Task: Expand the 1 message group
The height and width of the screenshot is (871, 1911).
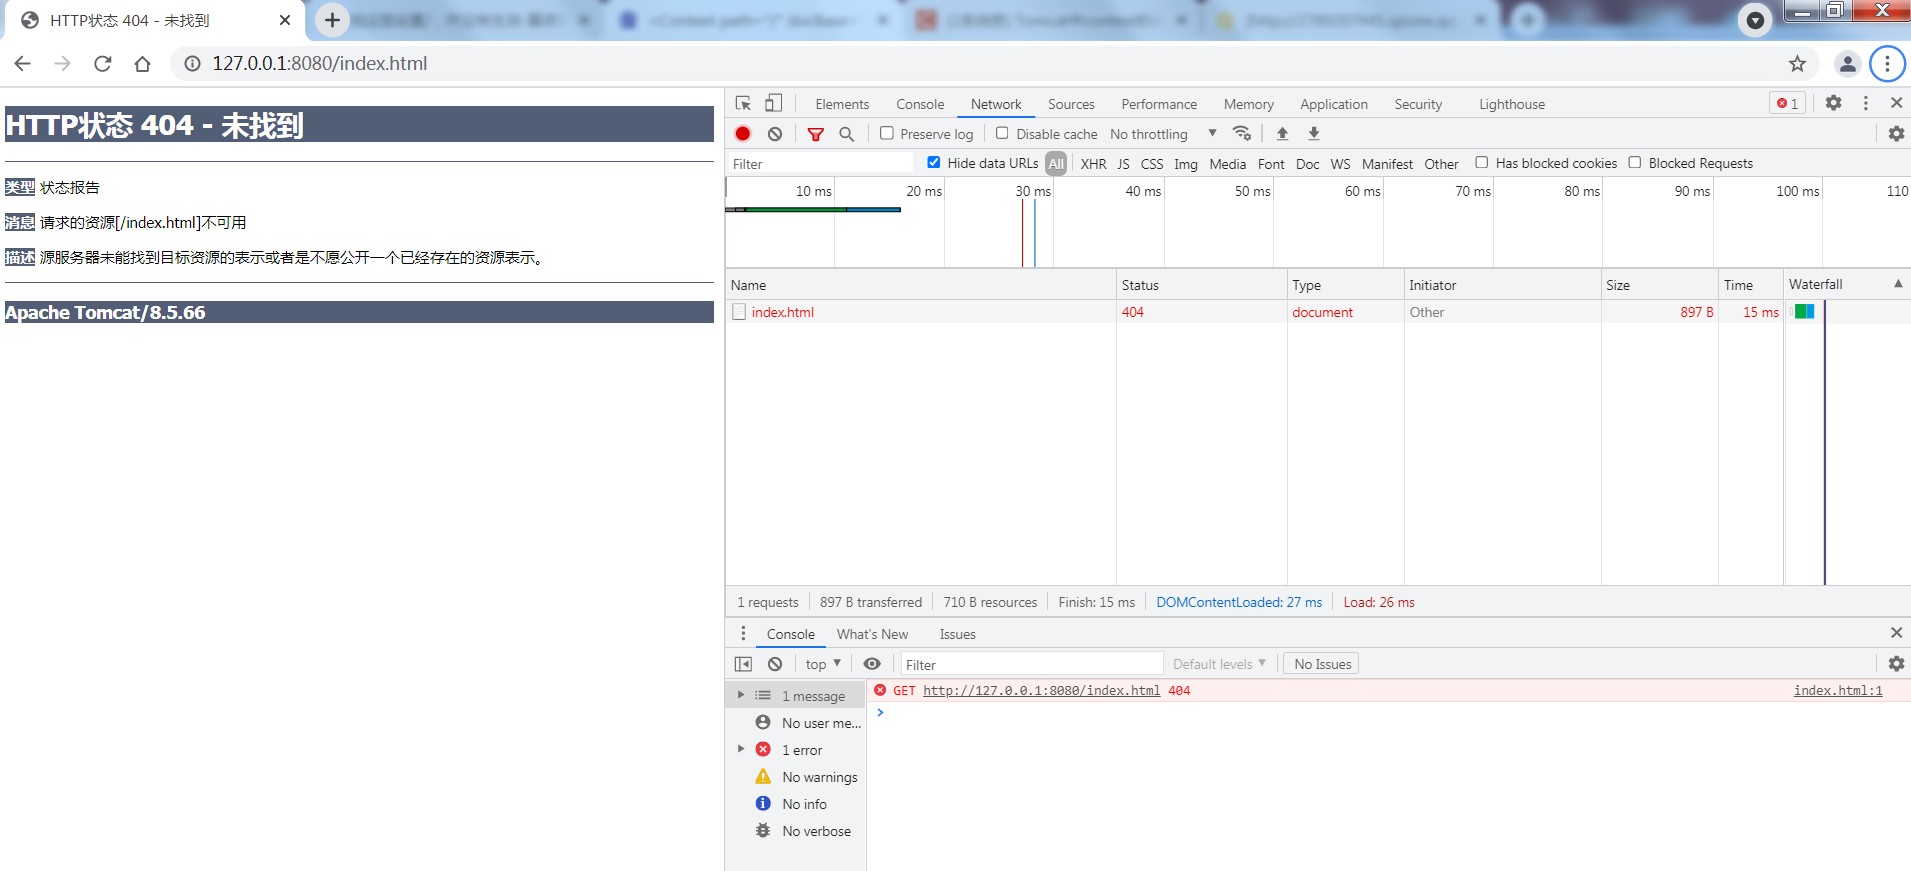Action: click(741, 695)
